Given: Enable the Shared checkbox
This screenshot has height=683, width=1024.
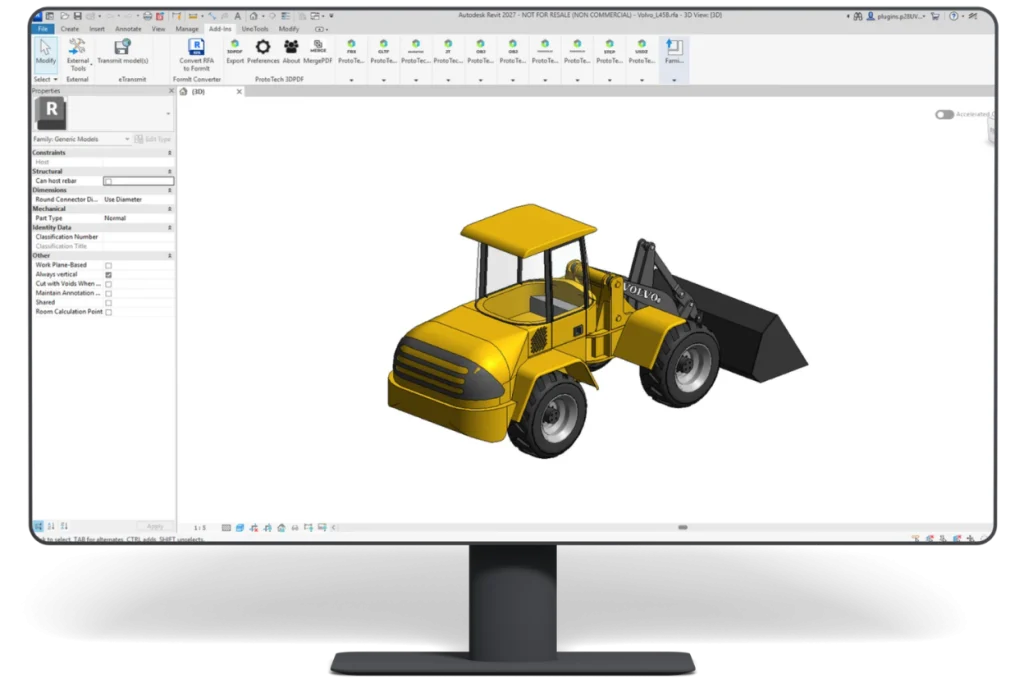Looking at the screenshot, I should 108,303.
